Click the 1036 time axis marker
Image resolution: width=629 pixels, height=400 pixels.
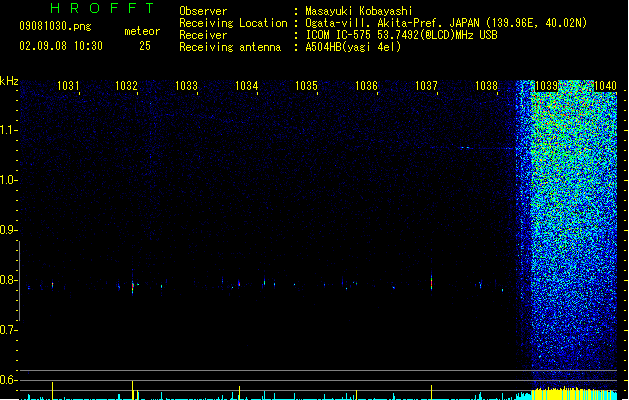[367, 86]
